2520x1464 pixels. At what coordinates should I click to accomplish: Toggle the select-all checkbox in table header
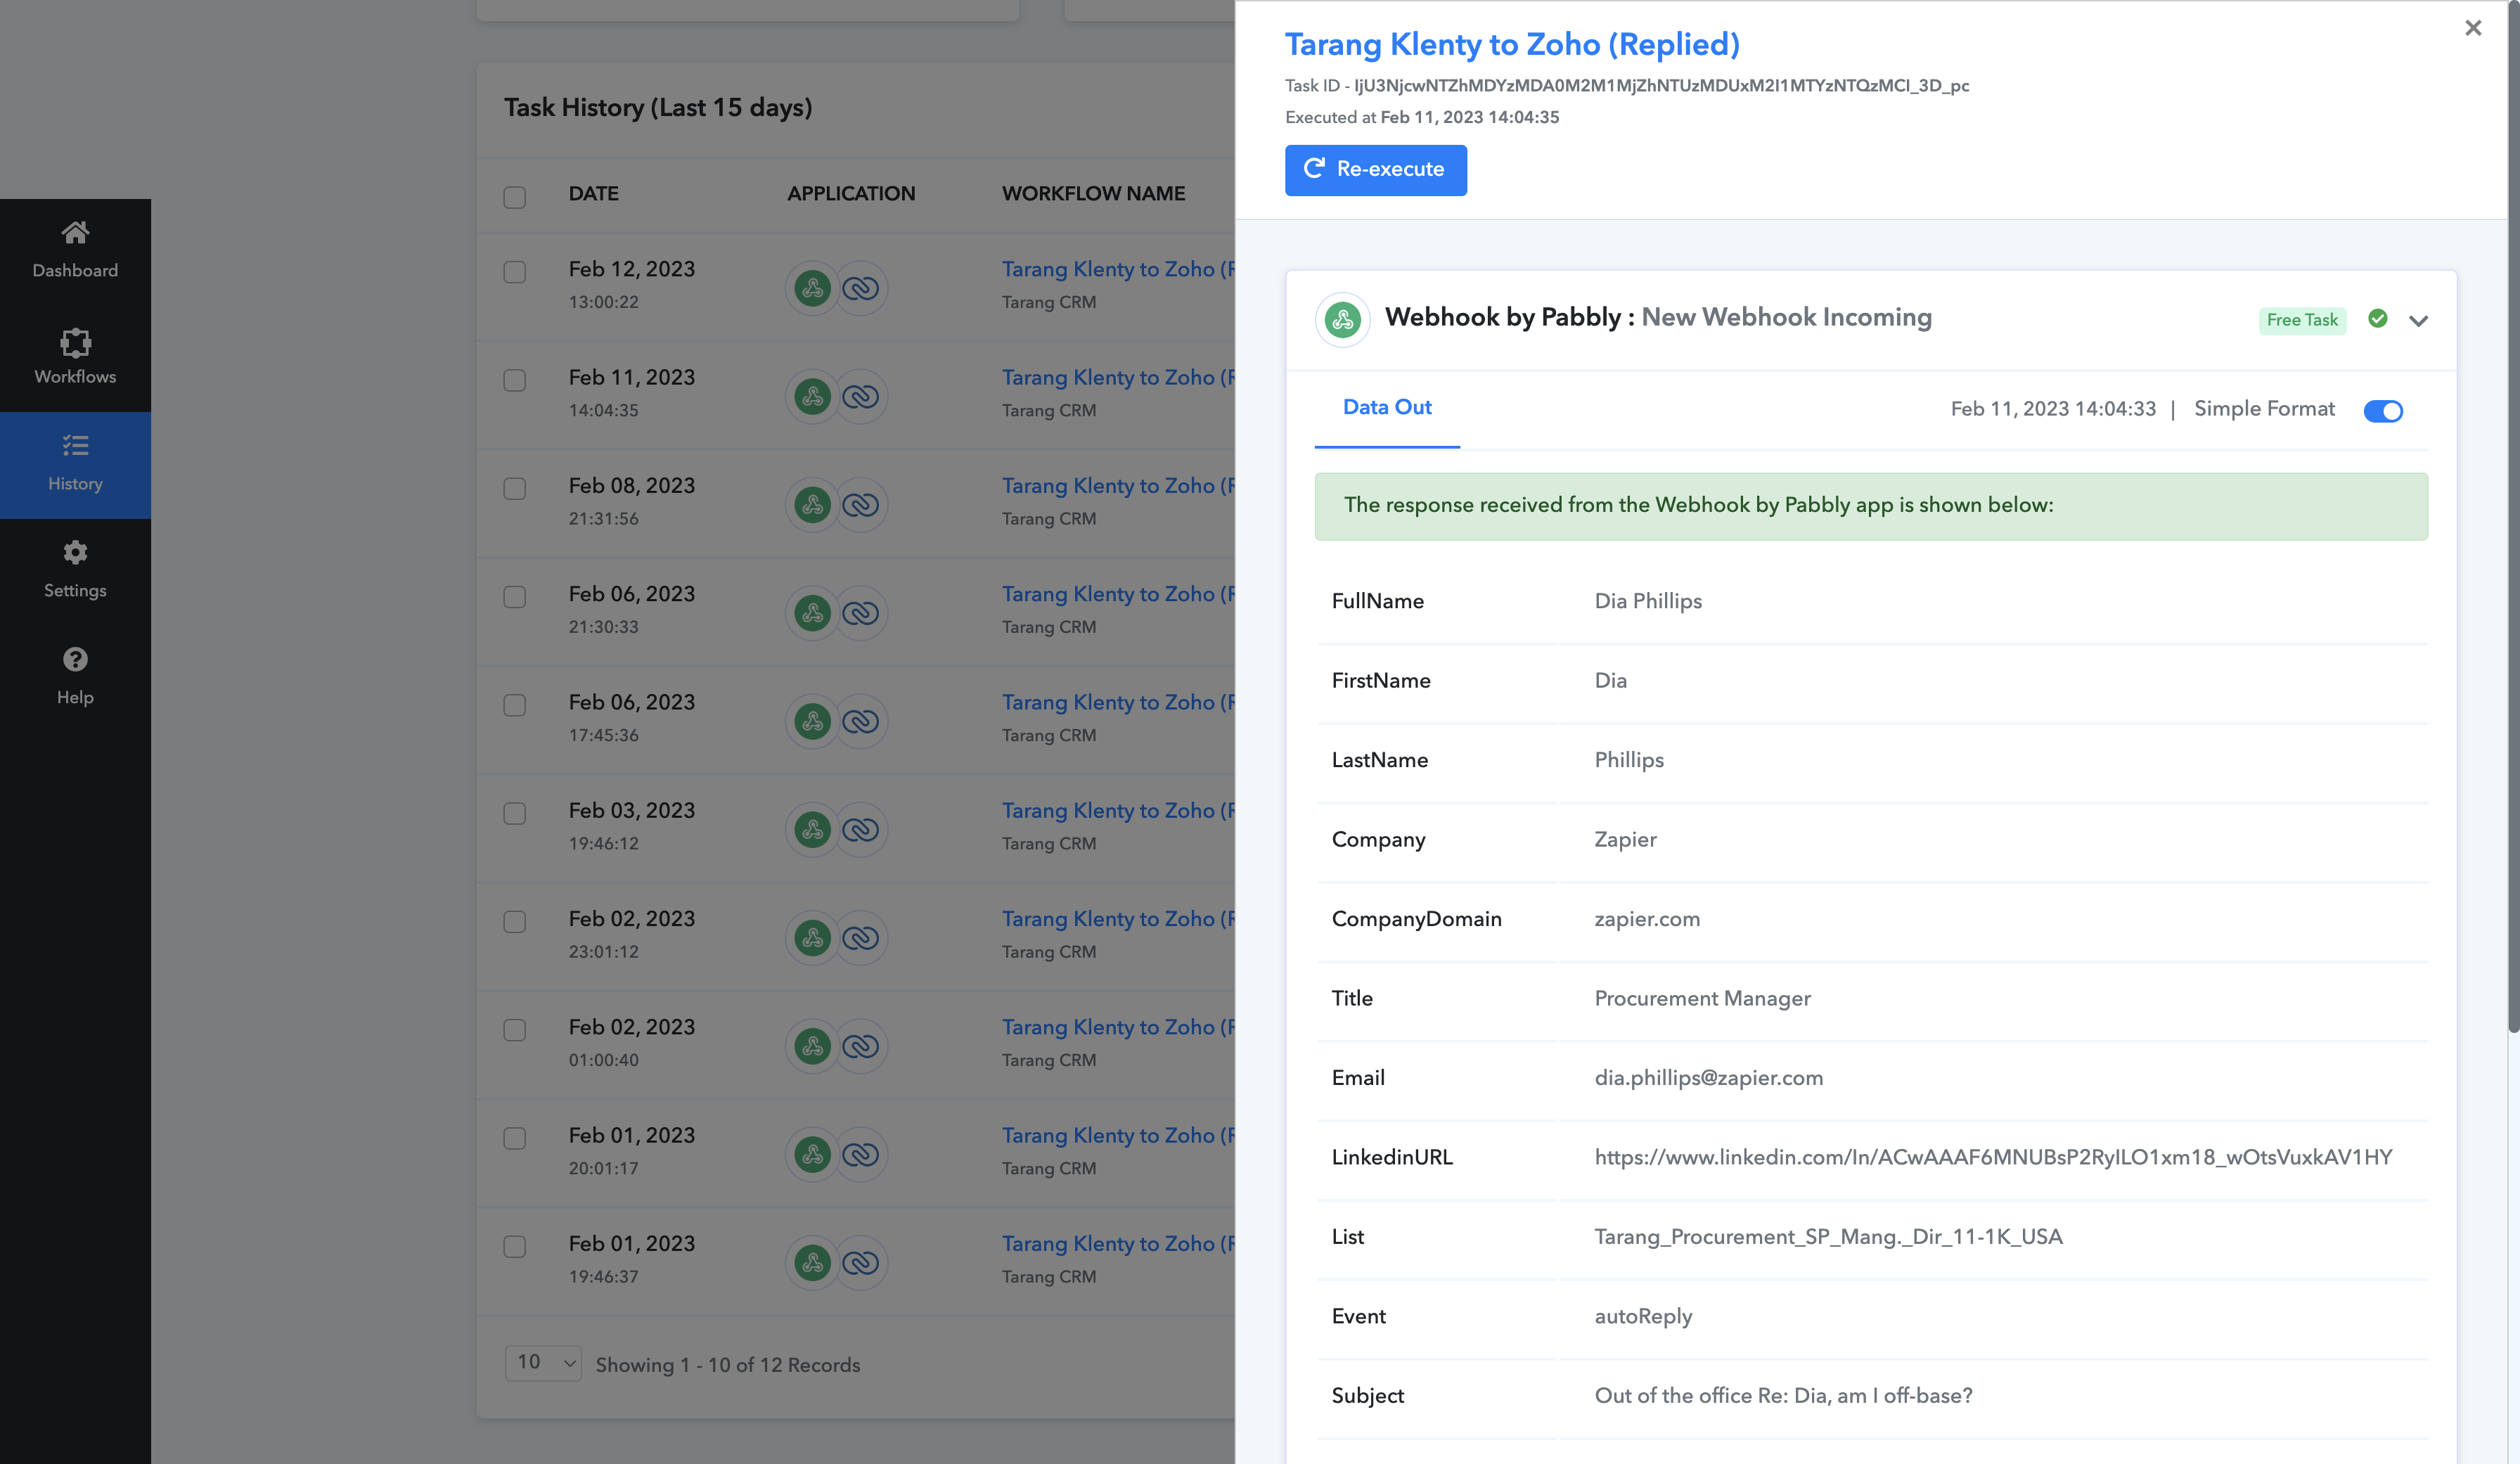[x=515, y=197]
